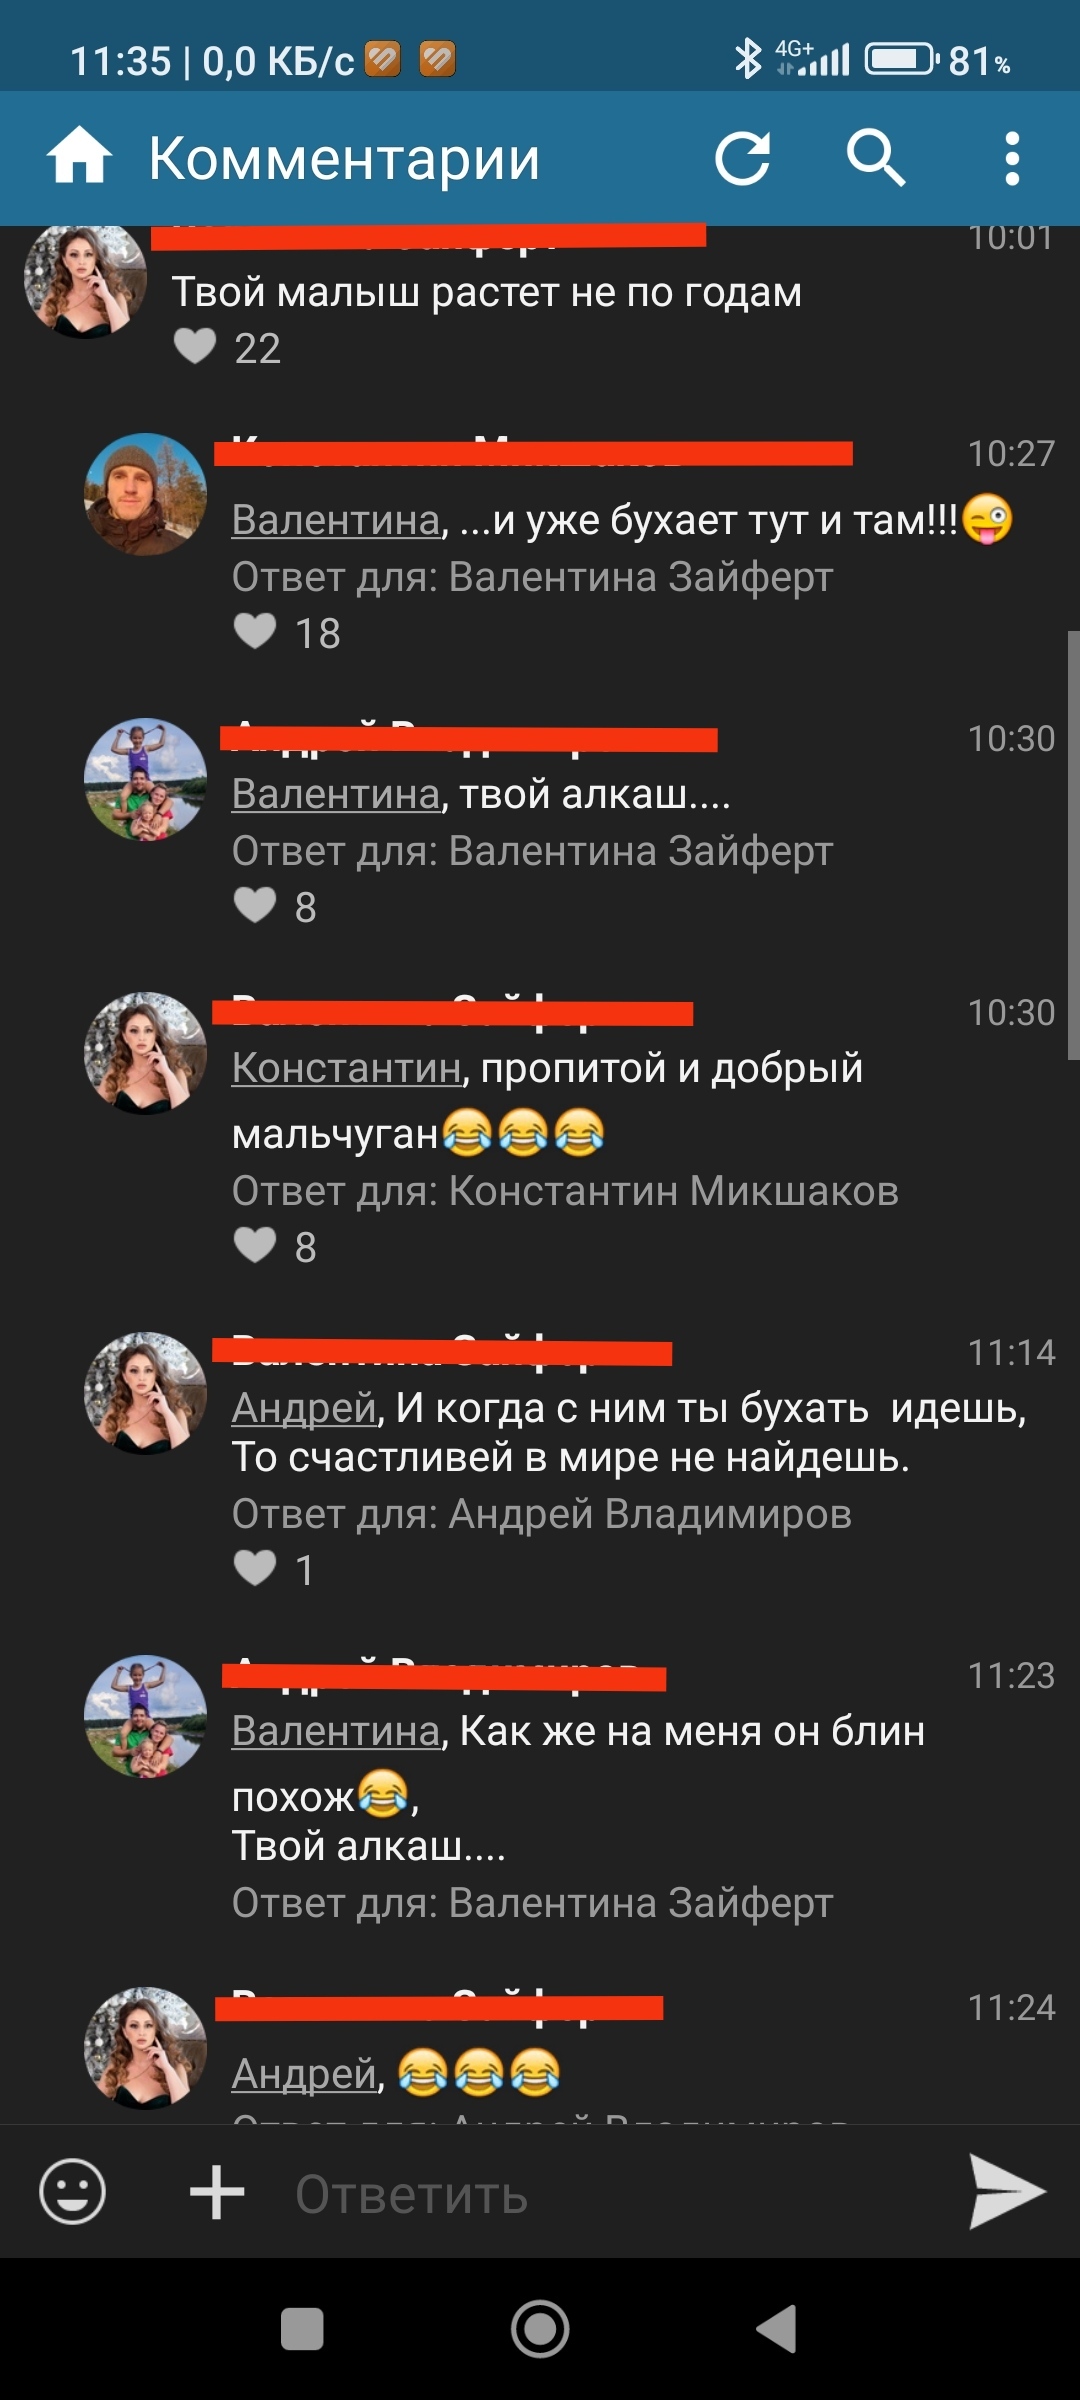Open family photo avatar at 11:23
Image resolution: width=1080 pixels, height=2400 pixels.
[x=145, y=1716]
